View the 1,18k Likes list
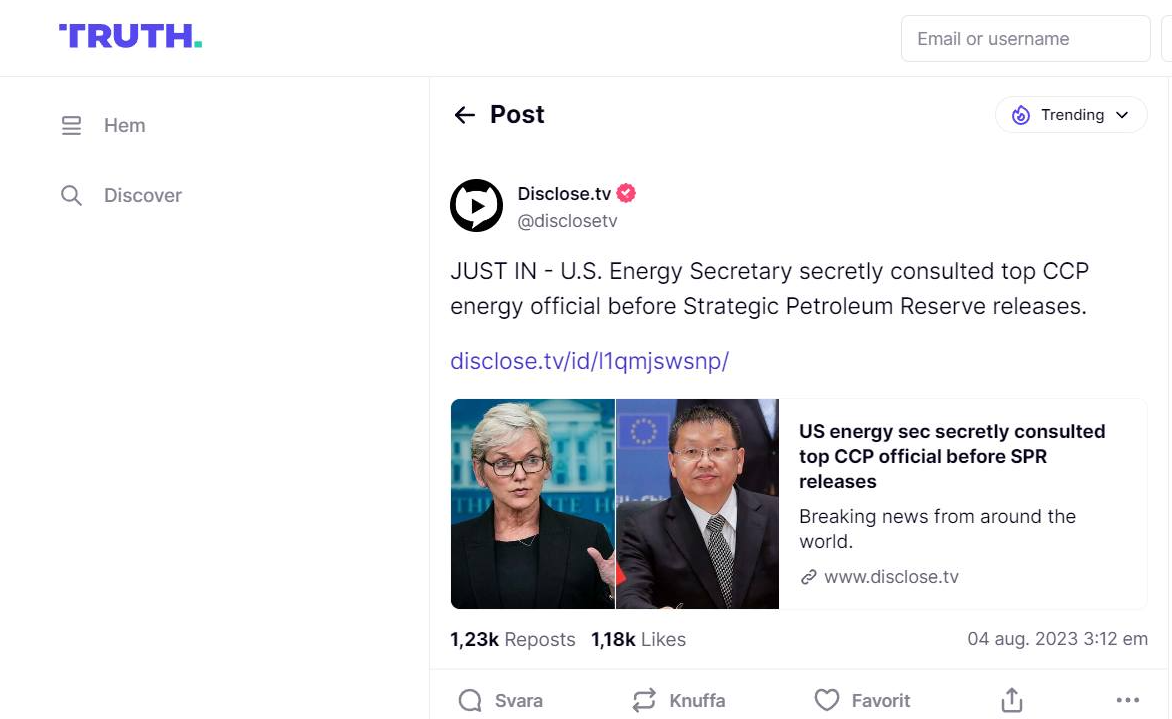This screenshot has width=1172, height=719. click(x=638, y=639)
